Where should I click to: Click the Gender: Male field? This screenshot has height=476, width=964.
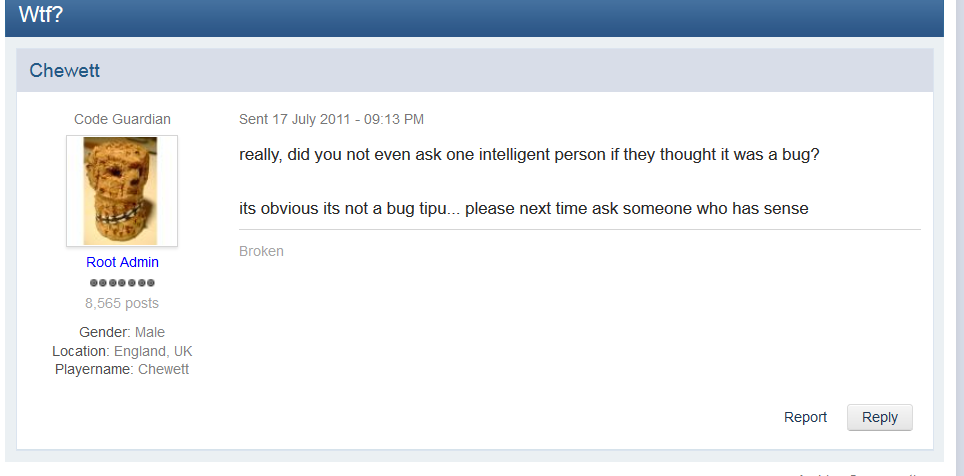tap(122, 333)
